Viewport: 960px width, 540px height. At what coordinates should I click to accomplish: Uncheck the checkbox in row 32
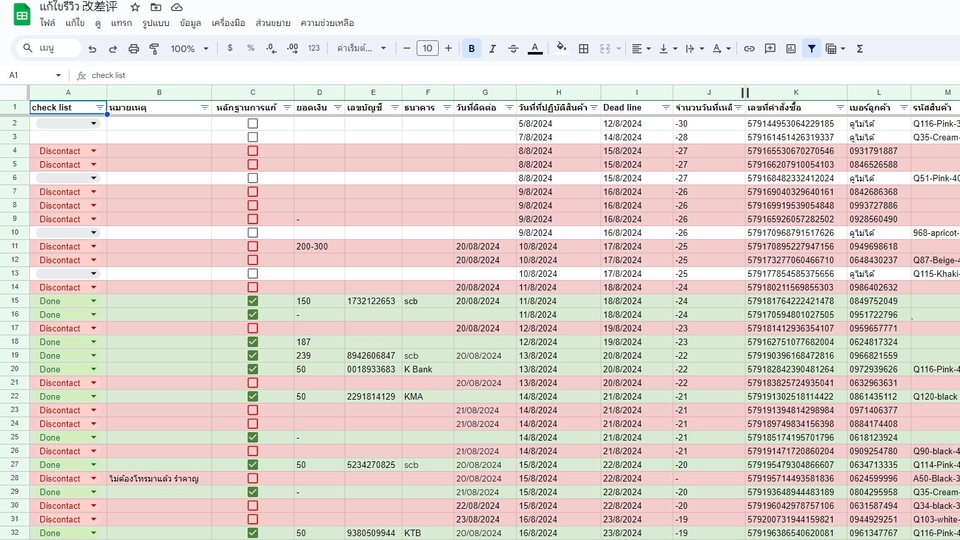click(x=252, y=533)
